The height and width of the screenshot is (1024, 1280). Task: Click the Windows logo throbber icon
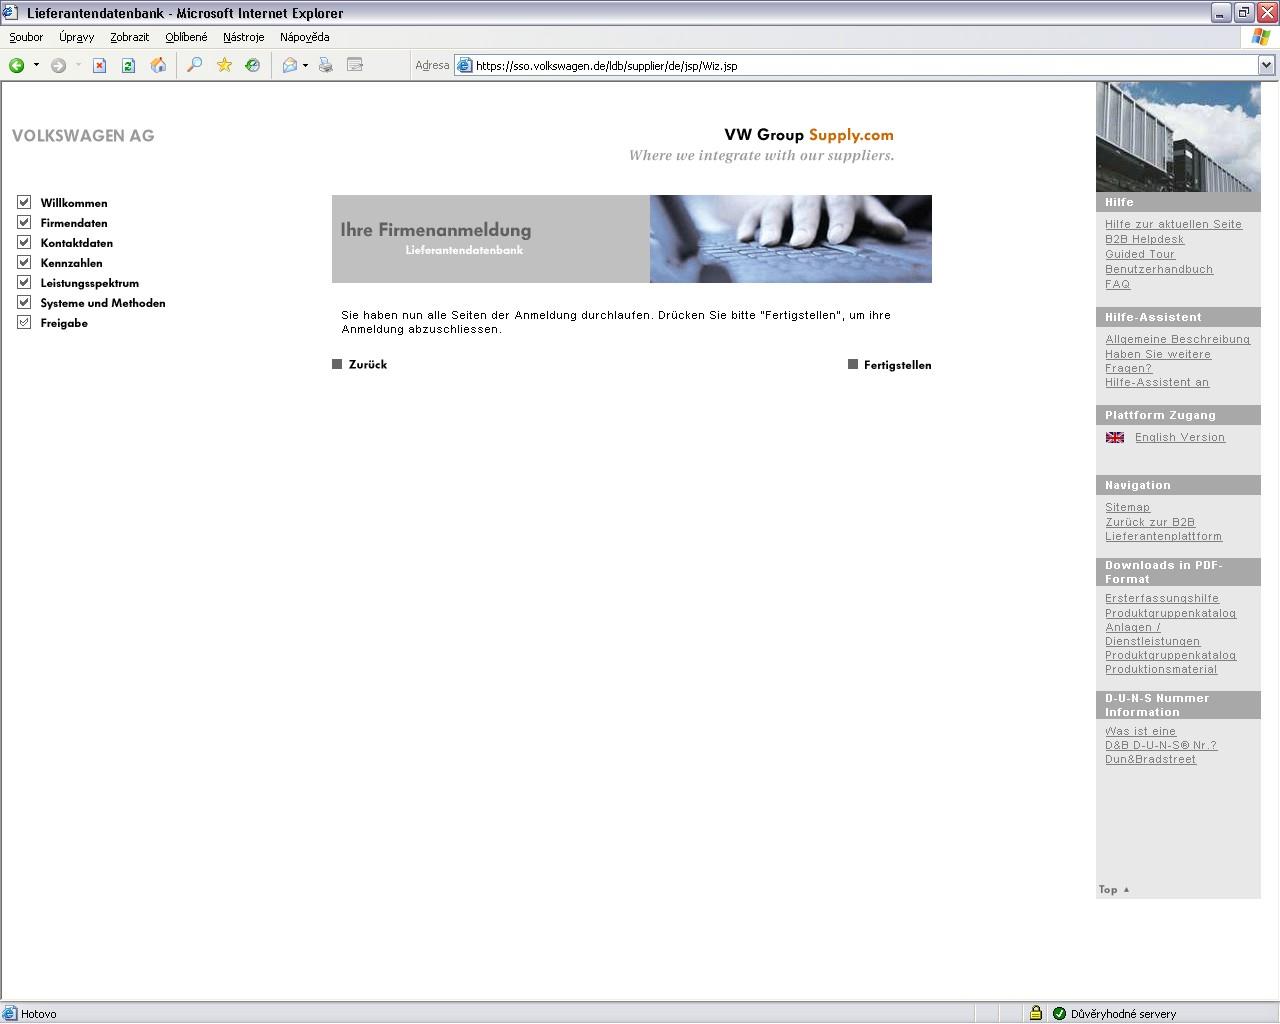click(x=1261, y=37)
